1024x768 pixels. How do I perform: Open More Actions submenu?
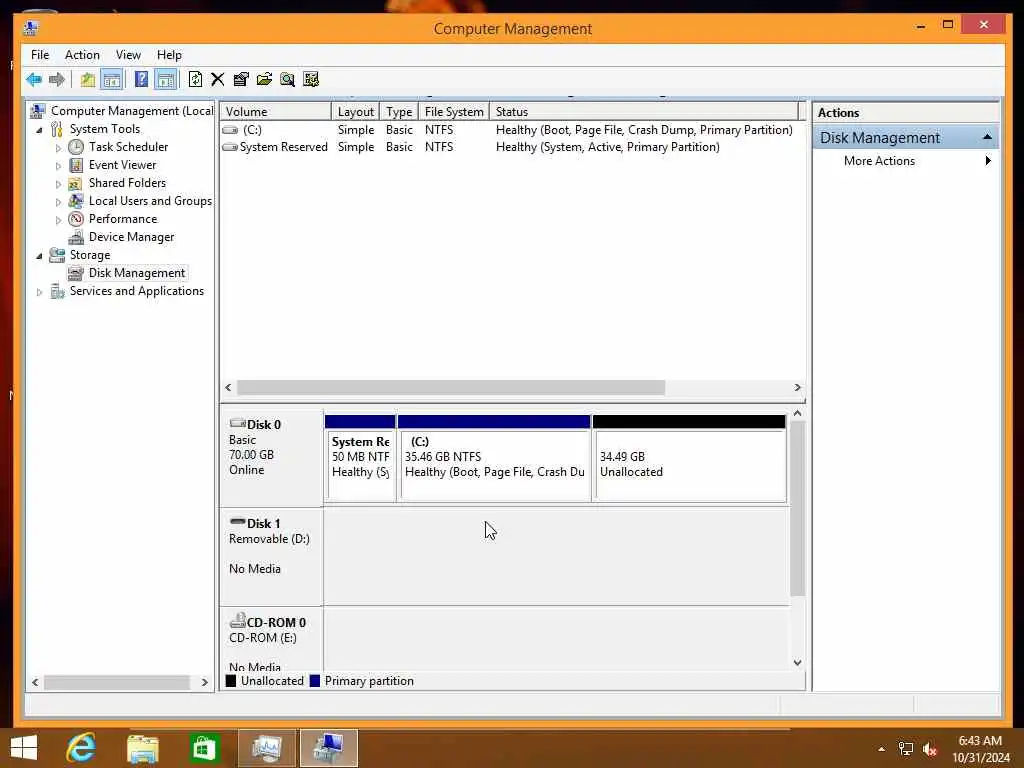(905, 161)
